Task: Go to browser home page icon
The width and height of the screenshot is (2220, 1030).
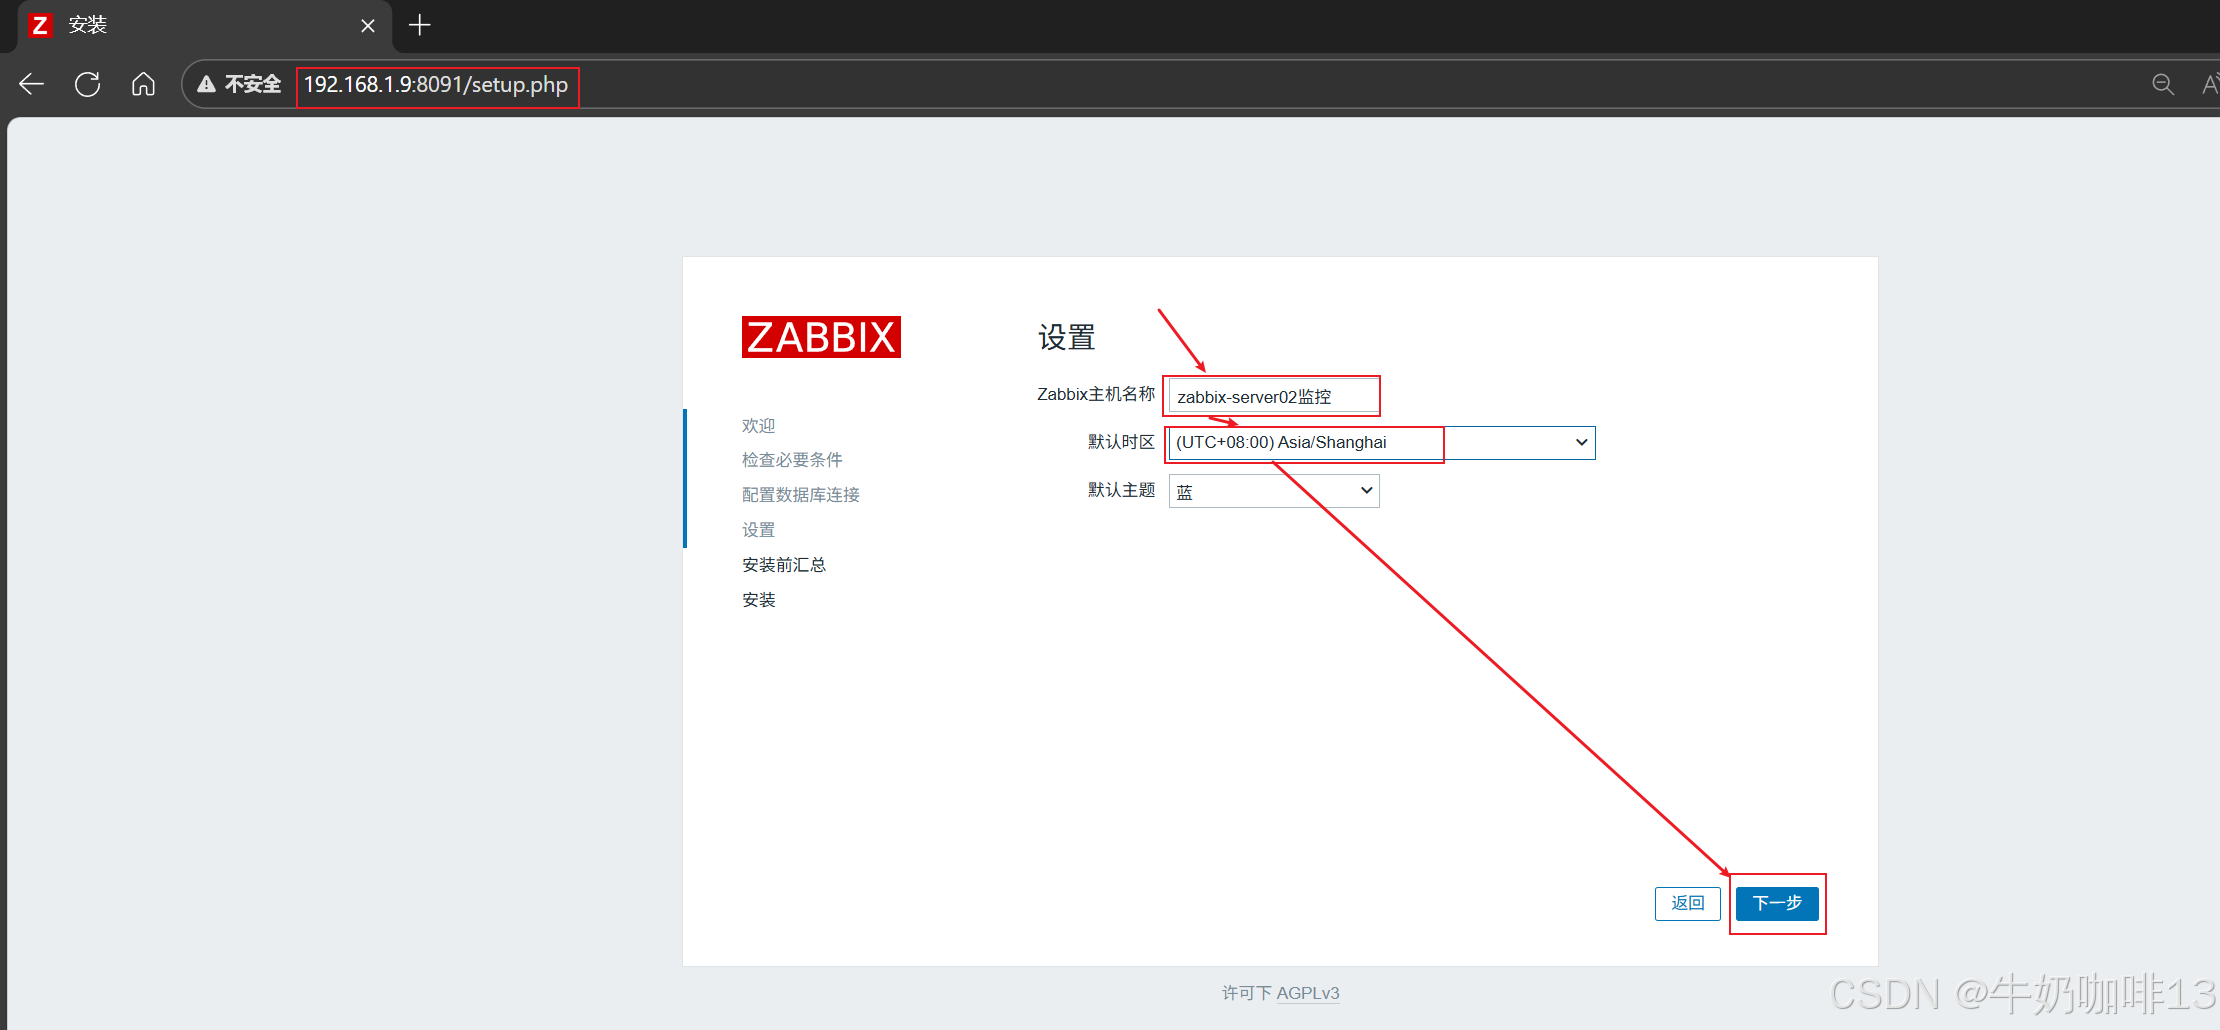Action: 143,84
